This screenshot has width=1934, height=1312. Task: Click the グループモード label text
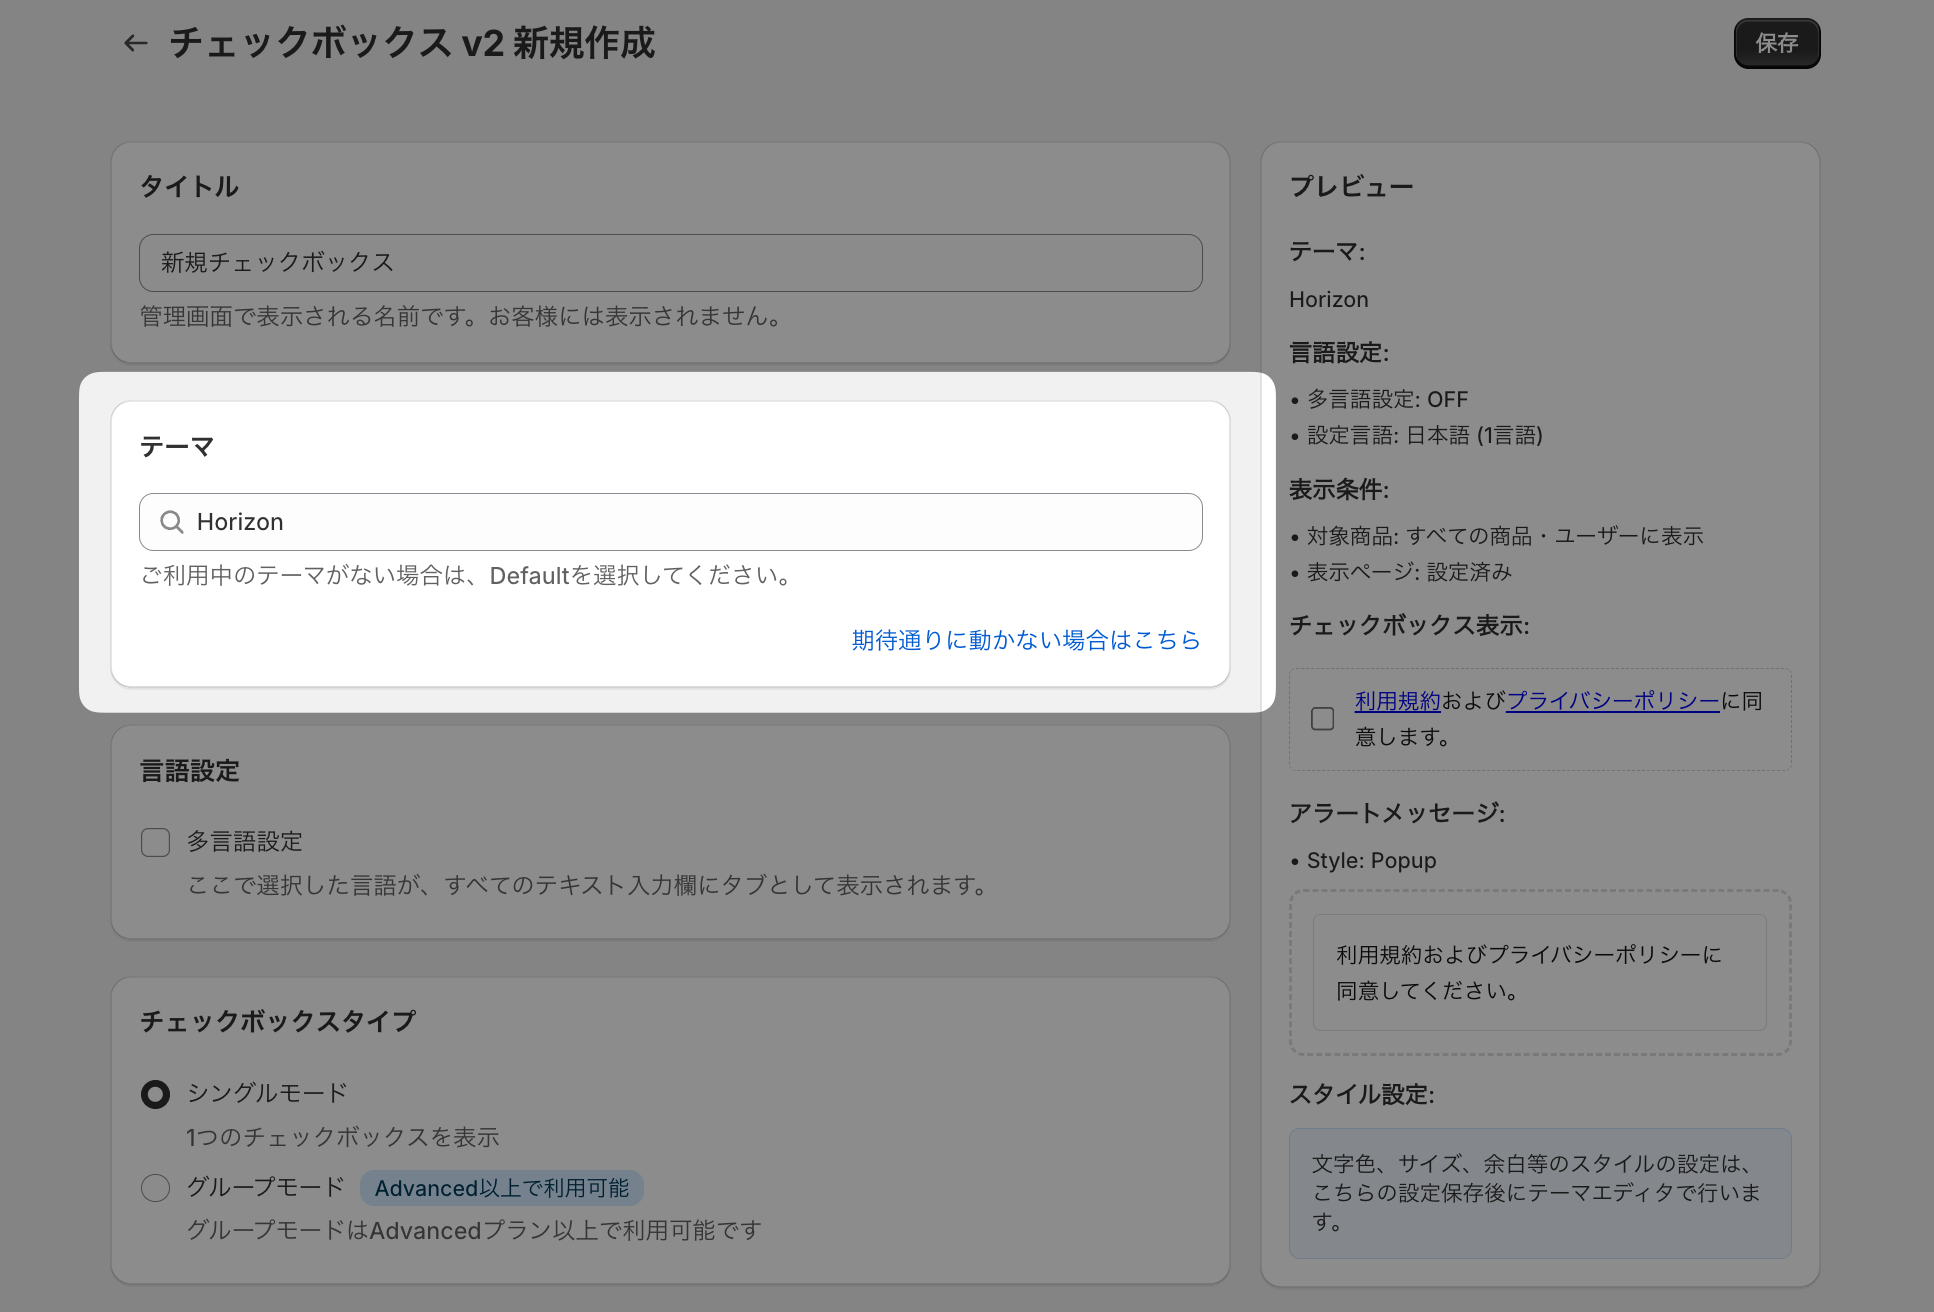(266, 1187)
